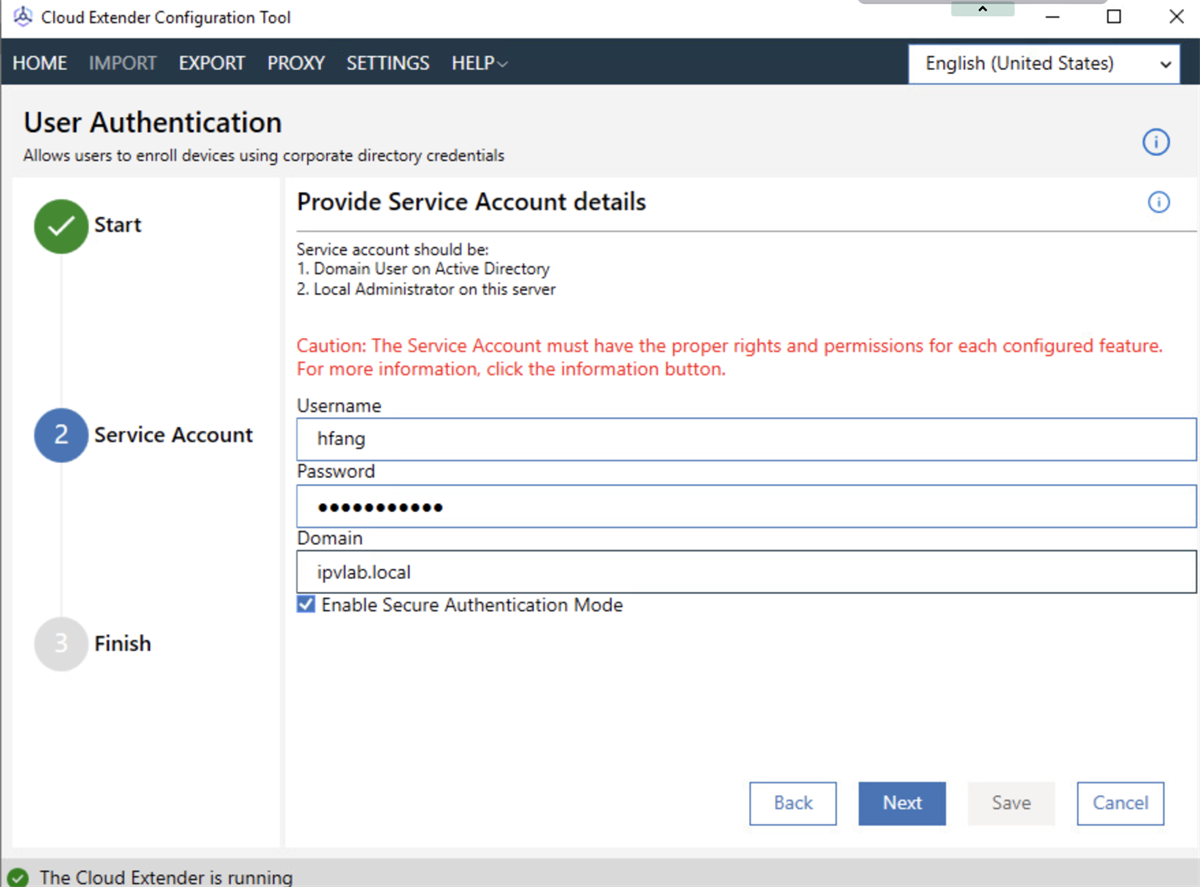
Task: Open the PROXY menu item
Action: pos(296,63)
